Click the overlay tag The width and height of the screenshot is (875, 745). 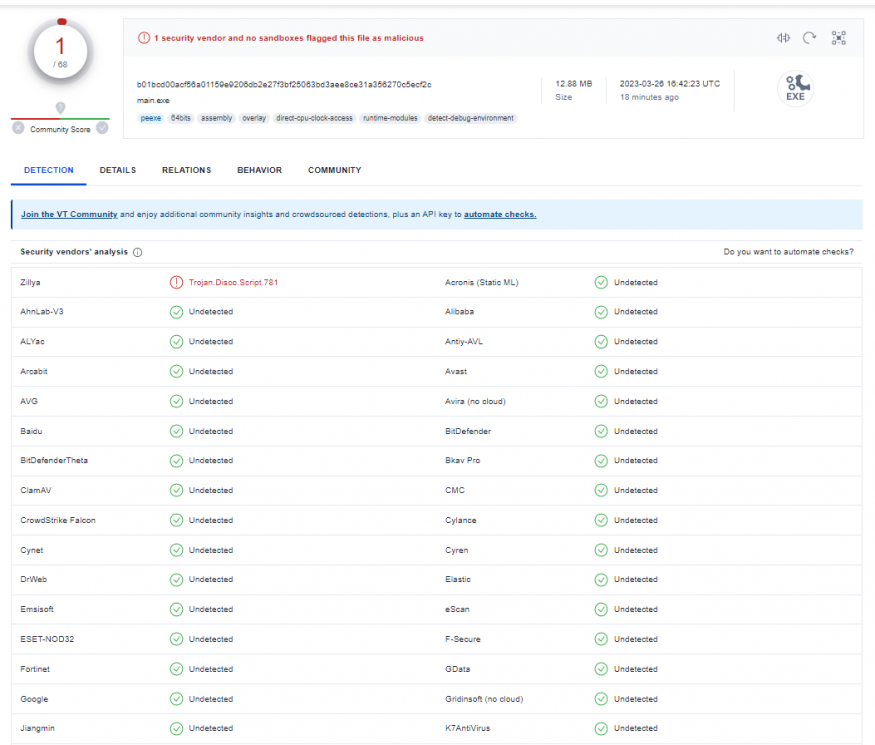pos(254,118)
